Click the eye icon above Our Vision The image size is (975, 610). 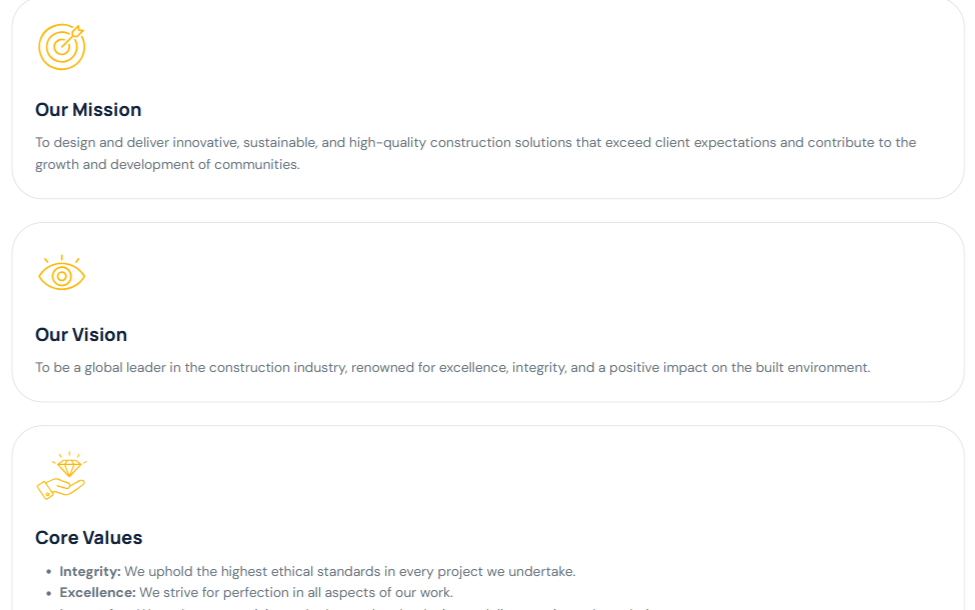point(61,273)
